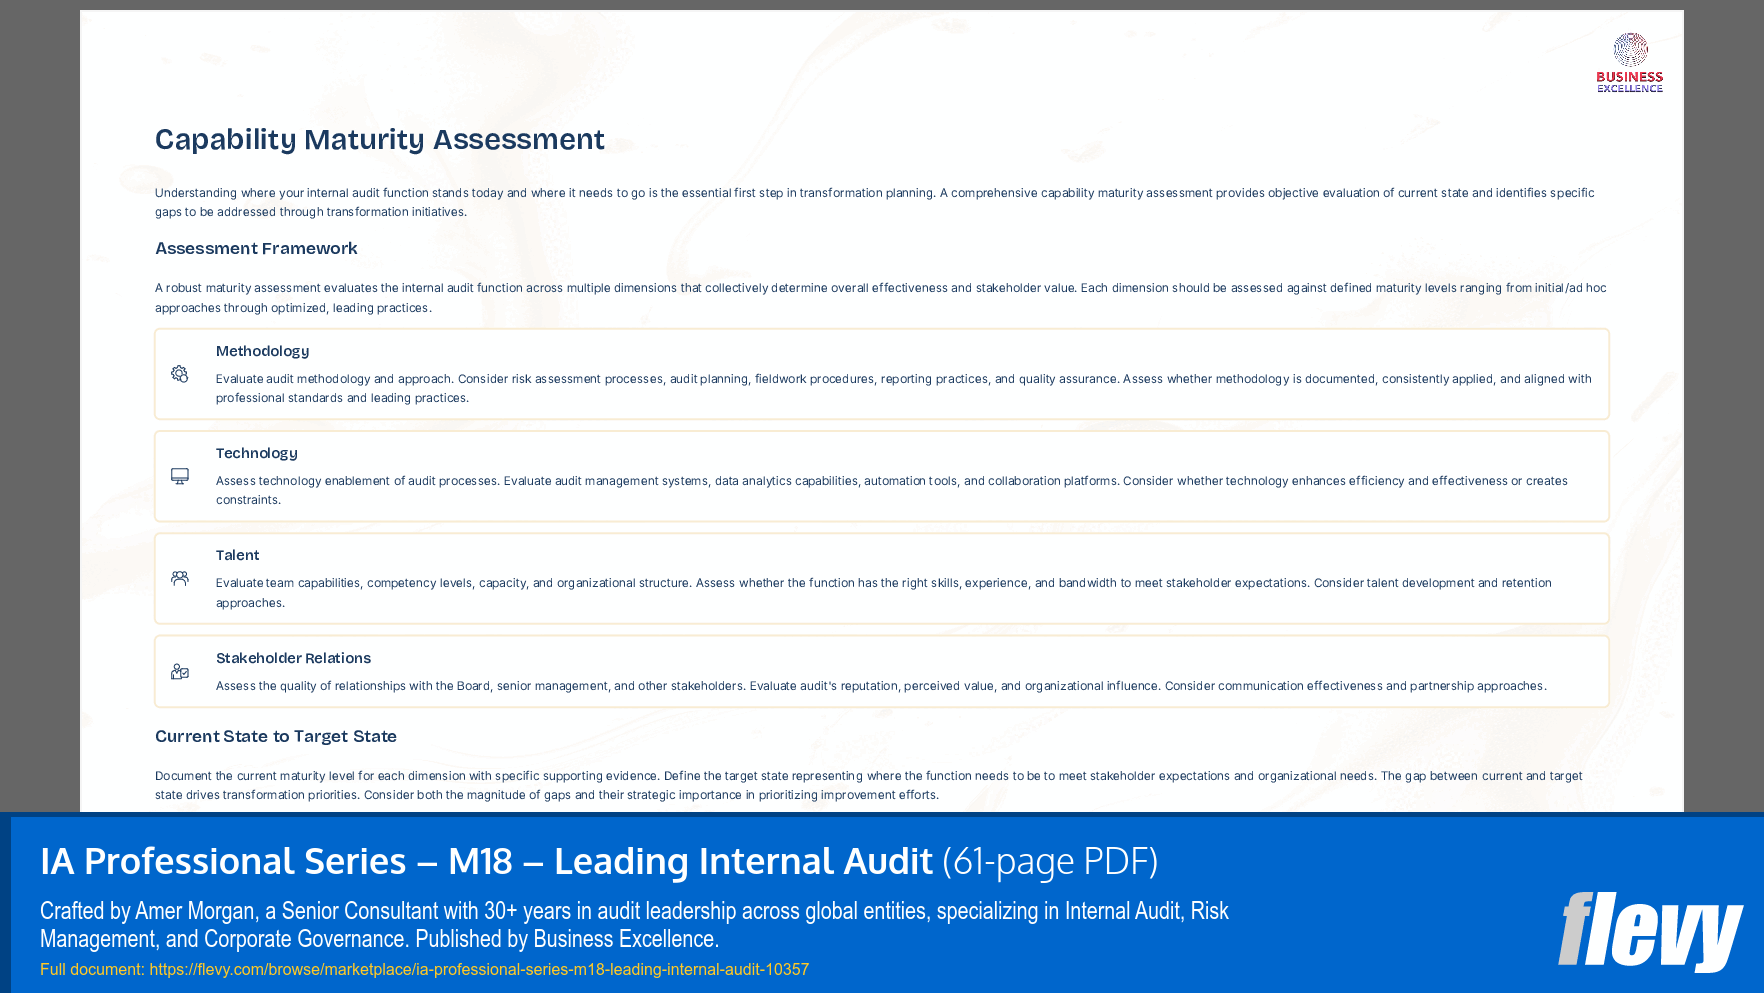Toggle selection of the Talent assessment card
The image size is (1764, 993).
pyautogui.click(x=880, y=578)
